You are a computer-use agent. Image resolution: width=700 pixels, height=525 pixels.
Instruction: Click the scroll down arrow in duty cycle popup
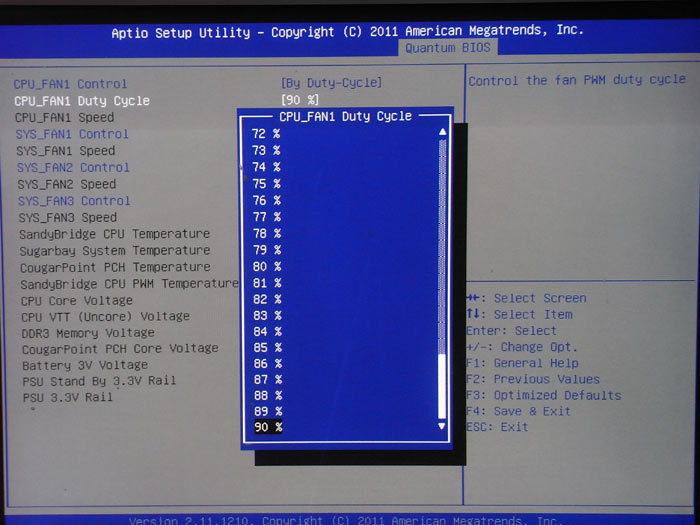coord(443,426)
